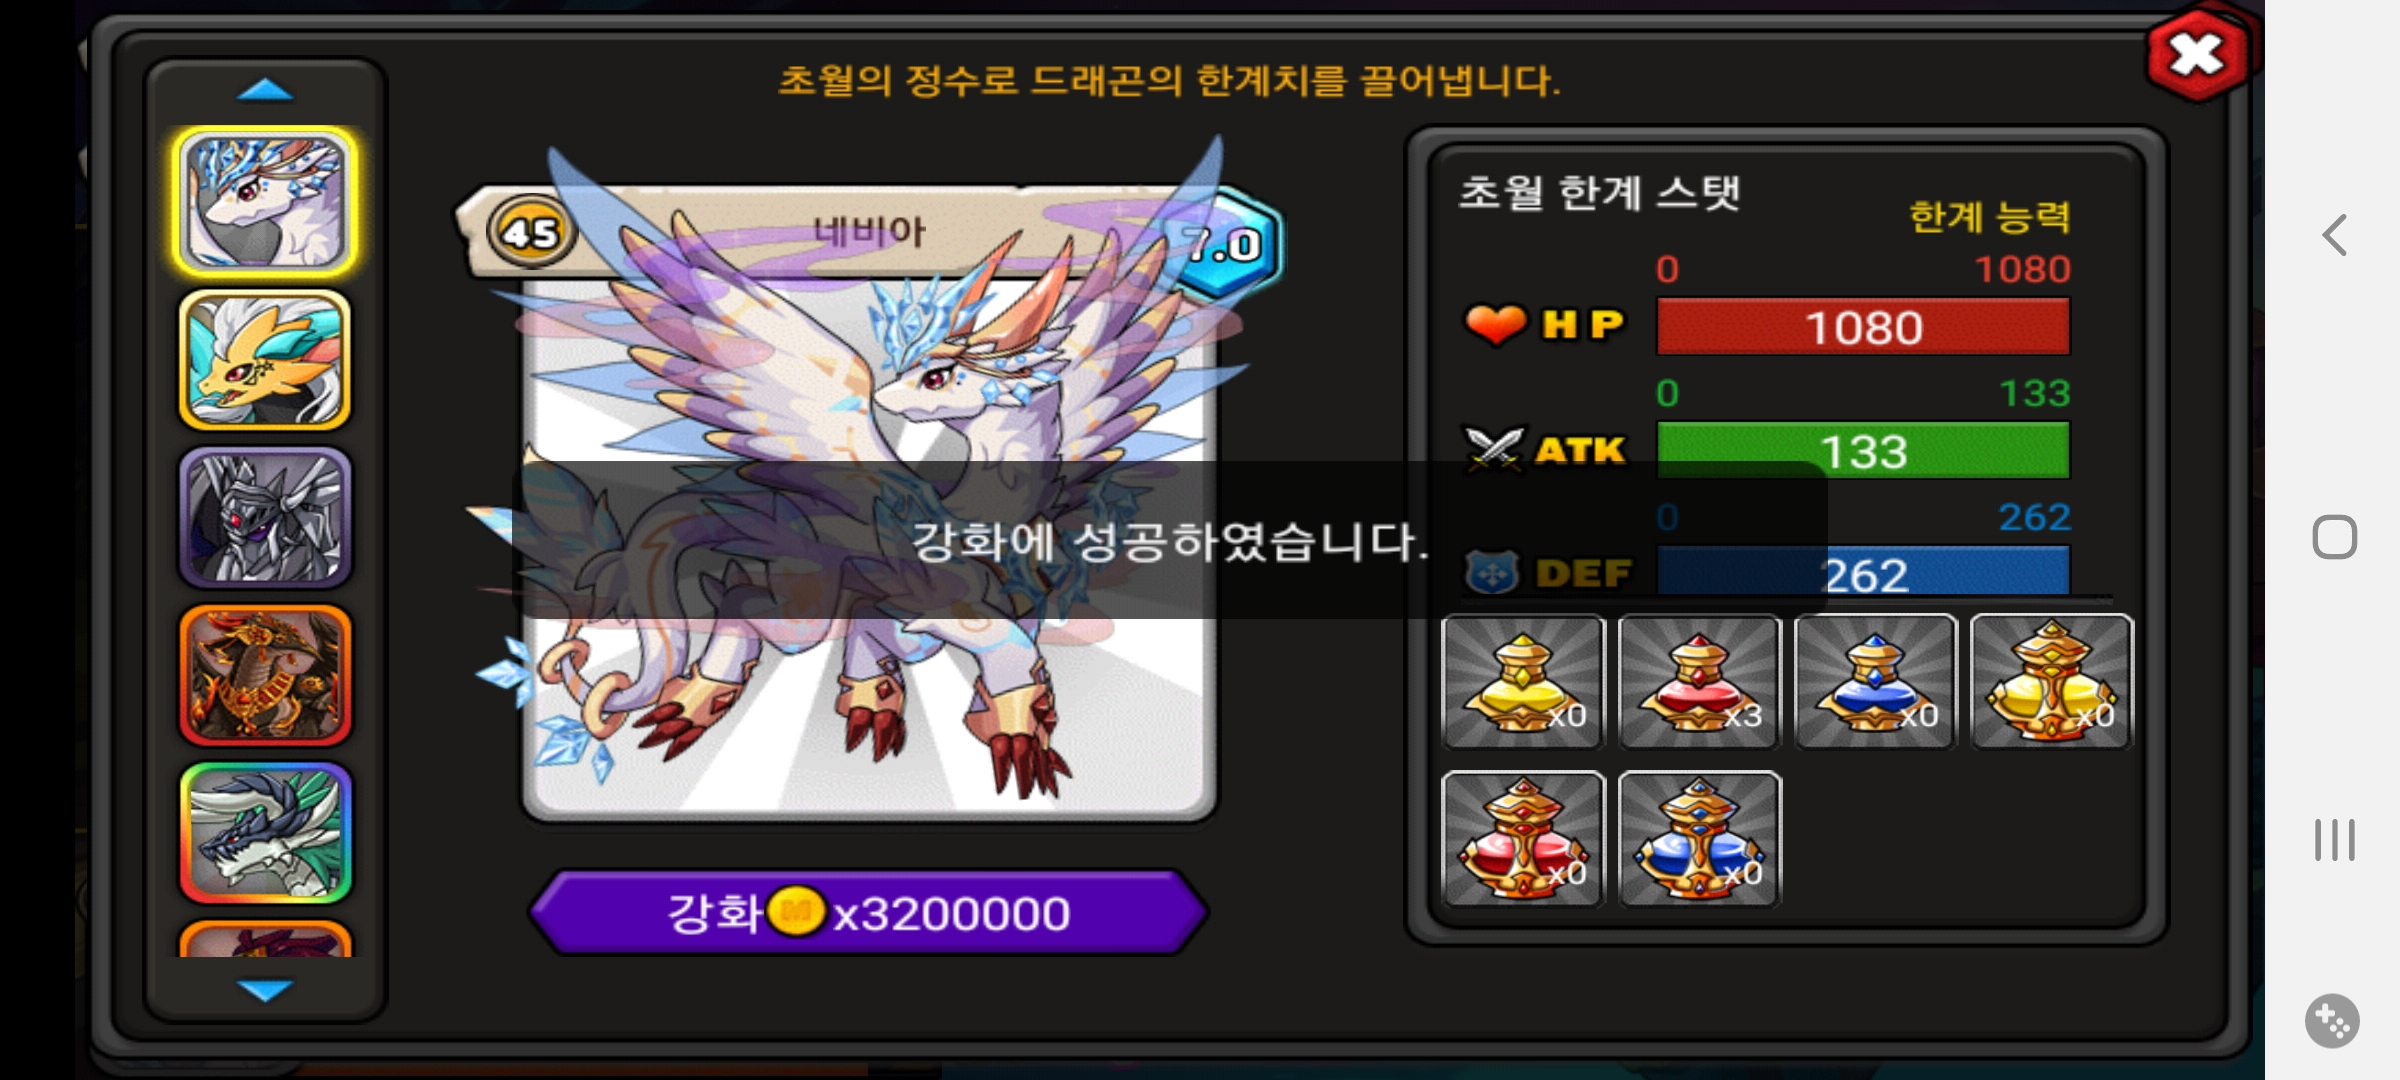Choose the fiery red-orange dragon portrait
The width and height of the screenshot is (2400, 1080).
pos(265,675)
